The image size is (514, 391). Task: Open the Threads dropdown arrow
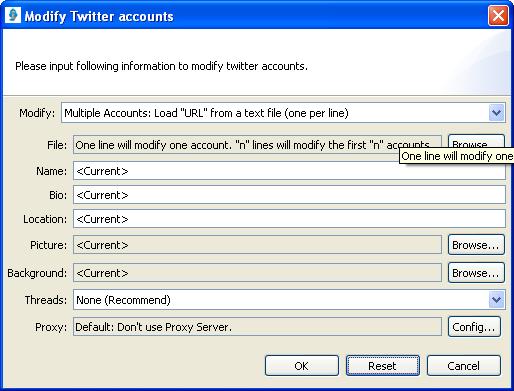(x=496, y=300)
